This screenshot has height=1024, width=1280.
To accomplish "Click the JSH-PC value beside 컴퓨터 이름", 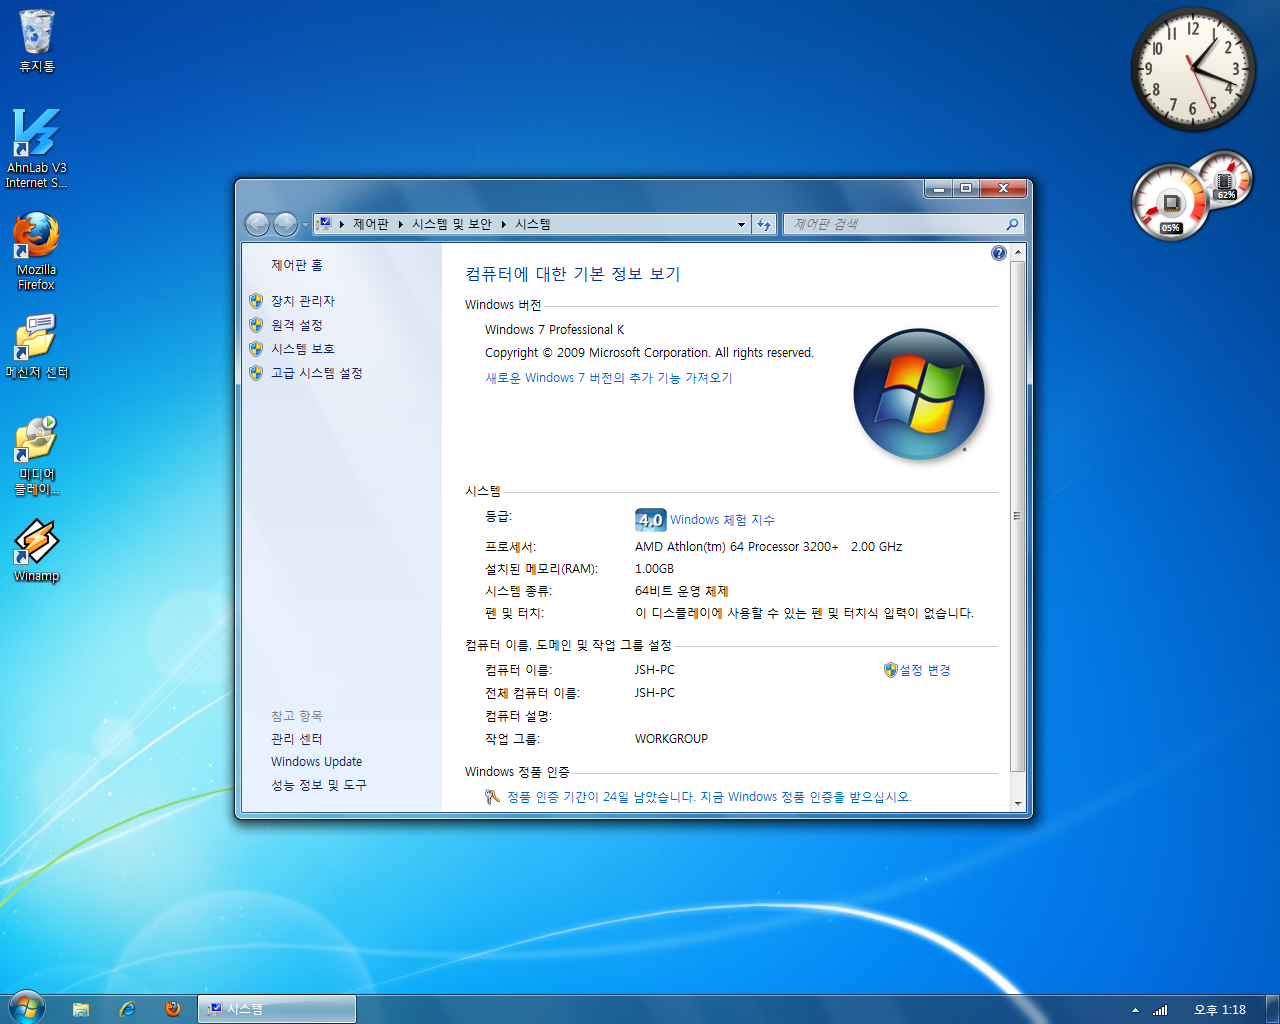I will pyautogui.click(x=654, y=670).
